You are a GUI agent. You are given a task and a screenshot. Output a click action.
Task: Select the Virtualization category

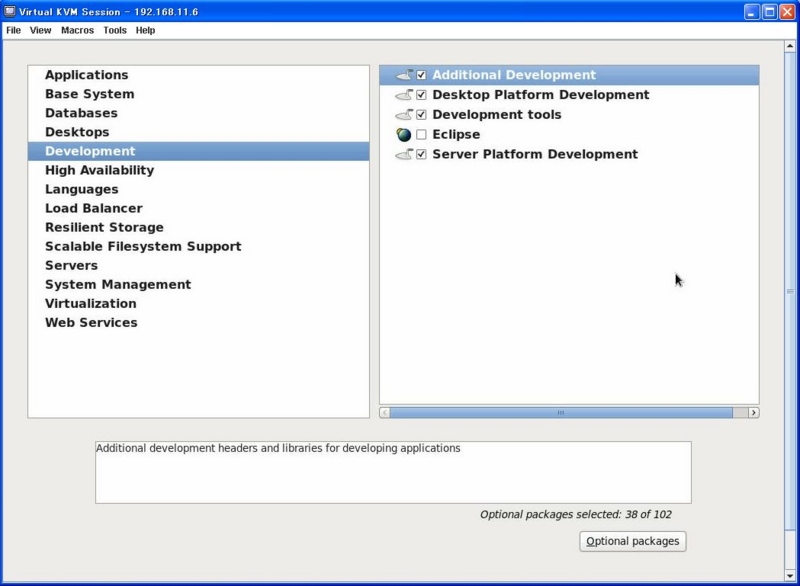(x=198, y=303)
